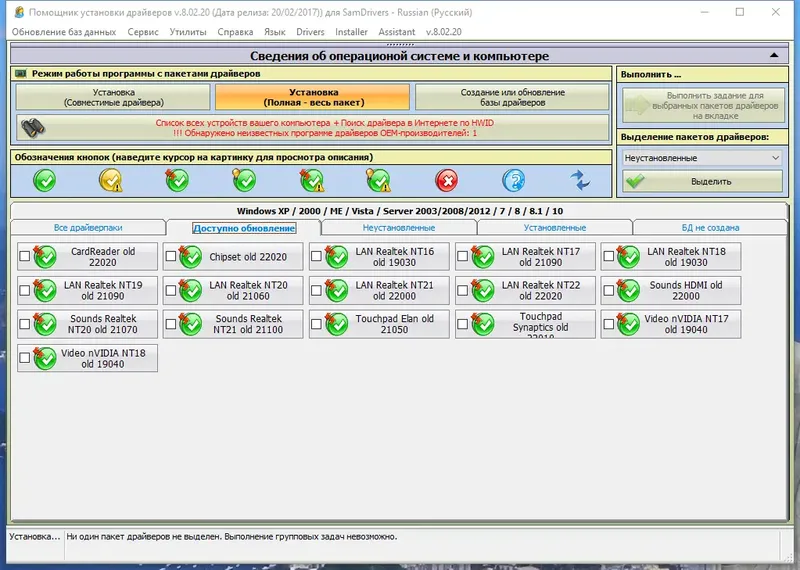The height and width of the screenshot is (570, 800).
Task: Open the Сервис menu
Action: [143, 32]
